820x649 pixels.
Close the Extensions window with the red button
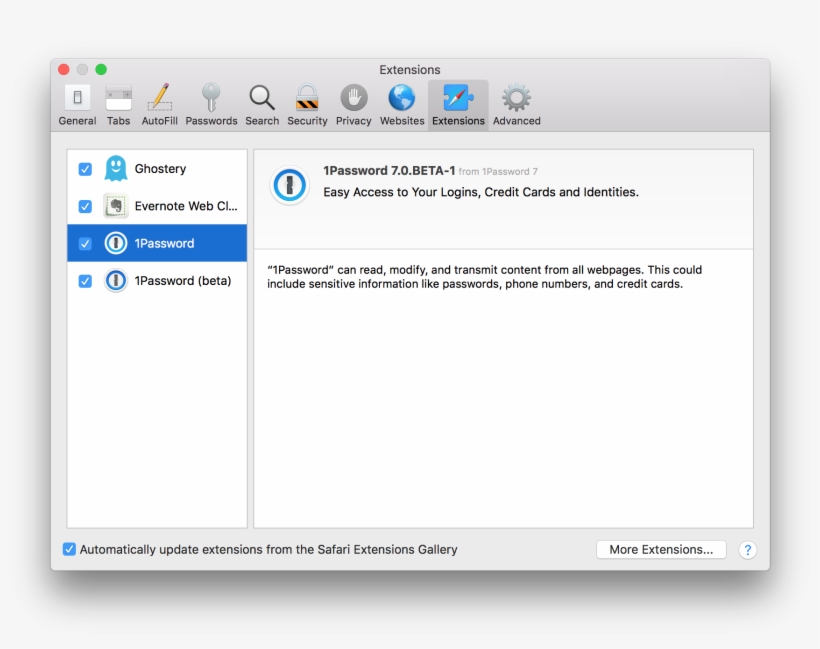64,70
